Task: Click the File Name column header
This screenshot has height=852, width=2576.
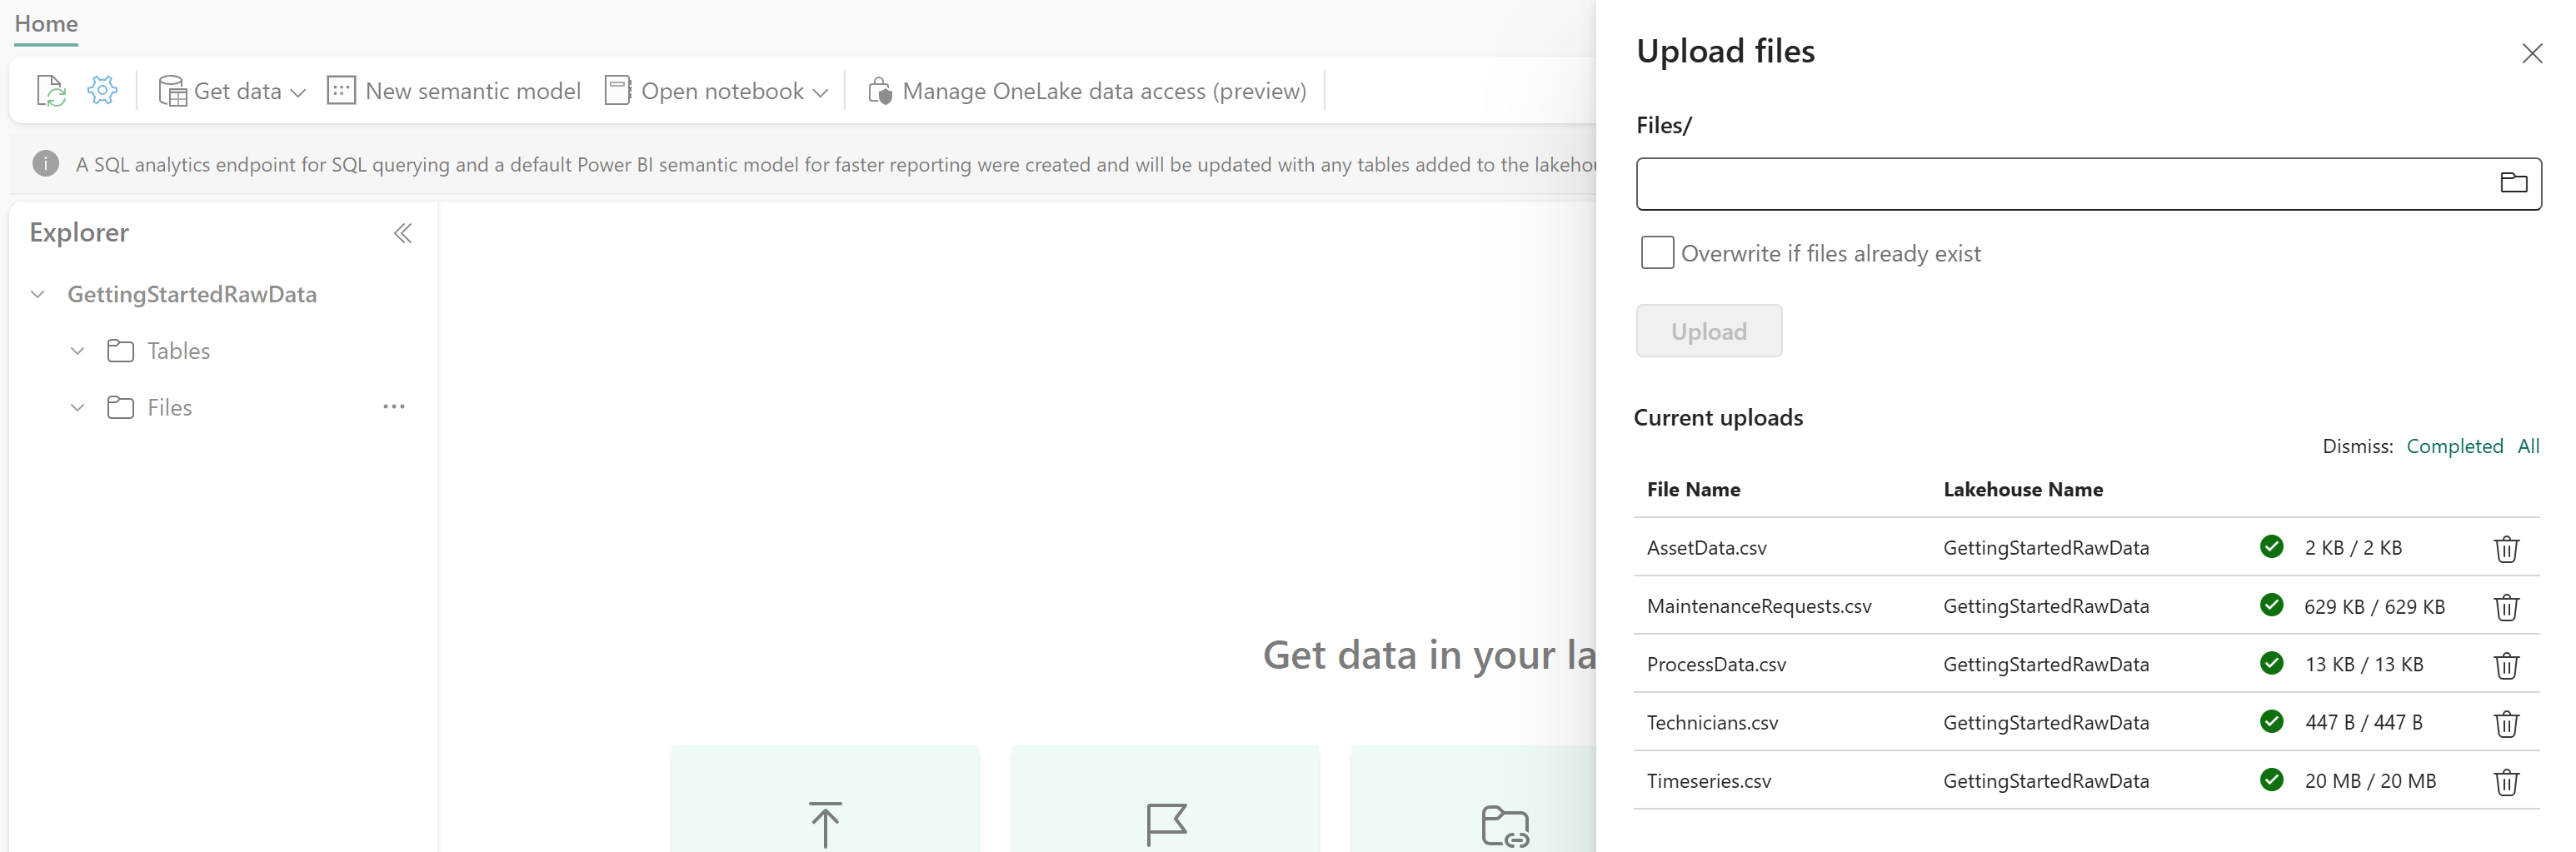Action: pyautogui.click(x=1693, y=489)
